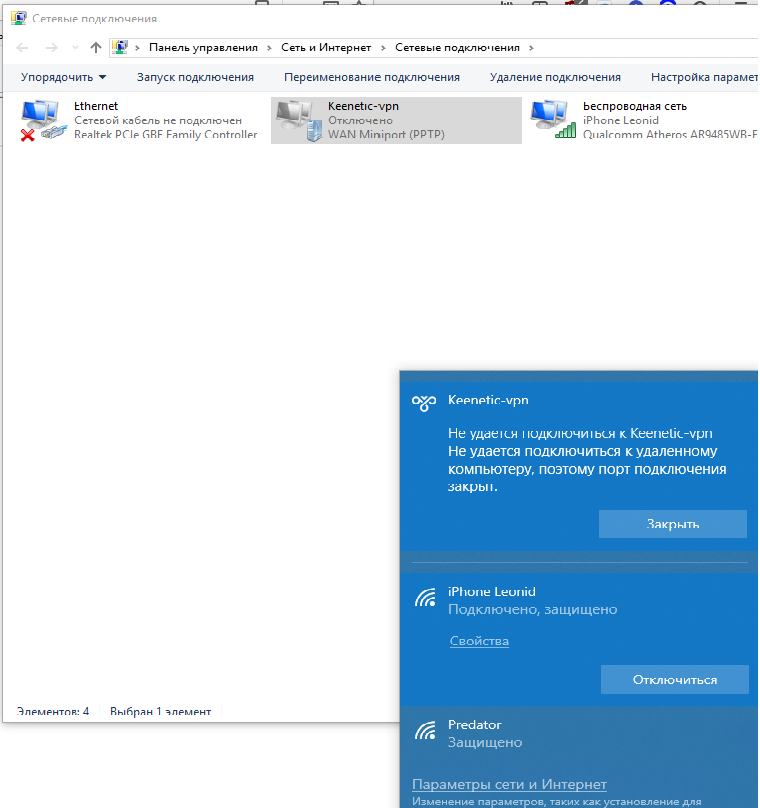Viewport: 760px width, 808px height.
Task: Click the 'Защищено' text under Predator
Action: (485, 742)
